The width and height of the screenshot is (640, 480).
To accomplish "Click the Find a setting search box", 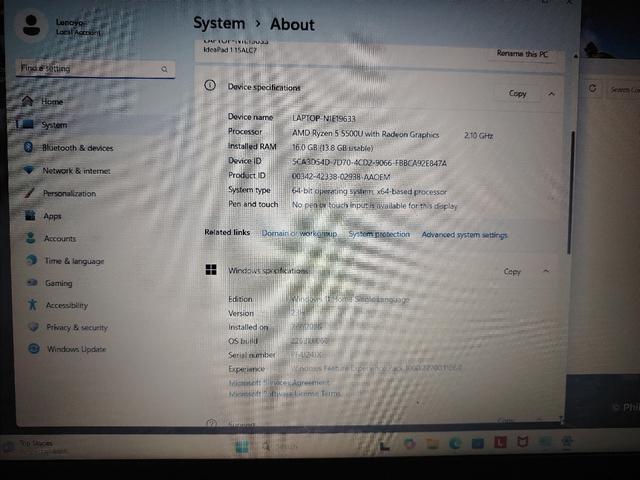I will [x=96, y=69].
